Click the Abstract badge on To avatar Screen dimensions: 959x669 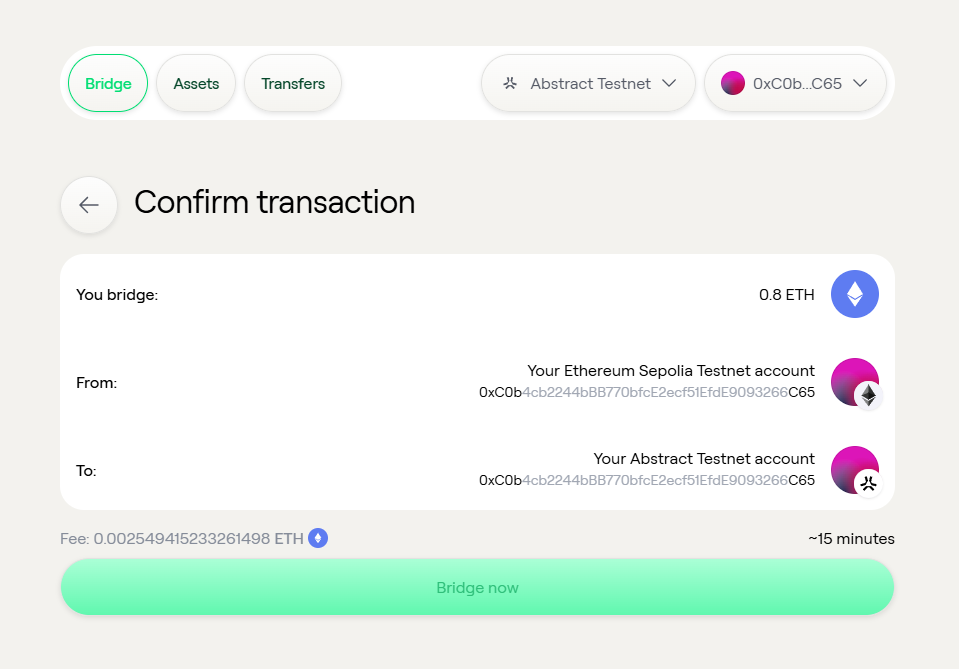[x=868, y=484]
